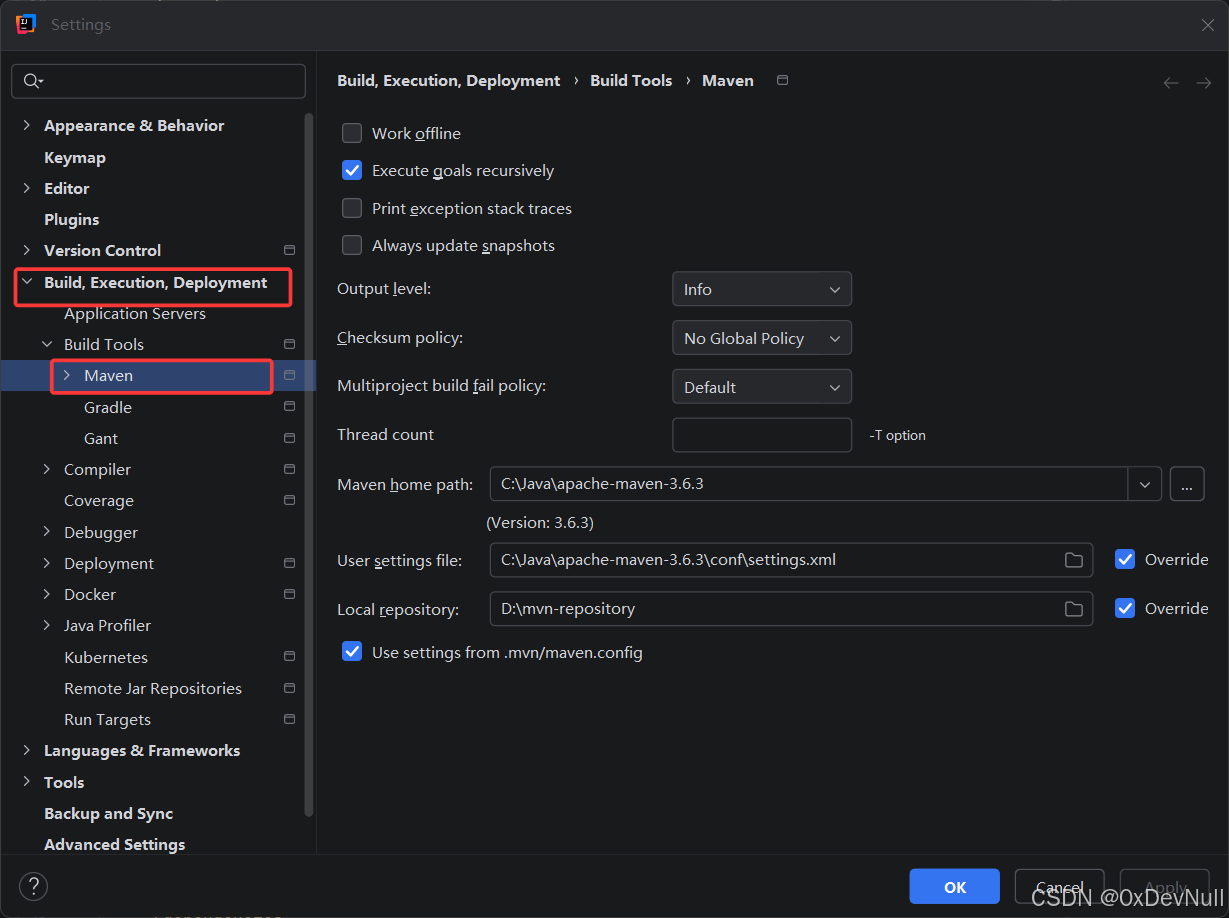The height and width of the screenshot is (918, 1229).
Task: Toggle Override for Local repository
Action: coord(1125,608)
